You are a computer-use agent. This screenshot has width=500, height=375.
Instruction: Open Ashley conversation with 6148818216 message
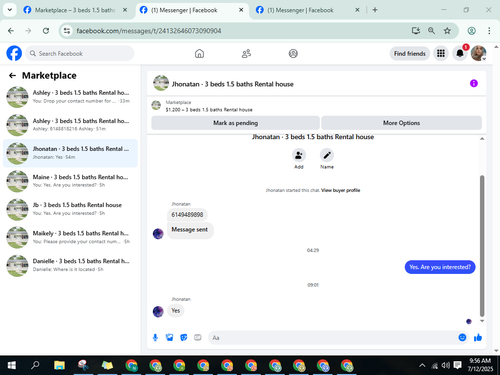[x=70, y=125]
